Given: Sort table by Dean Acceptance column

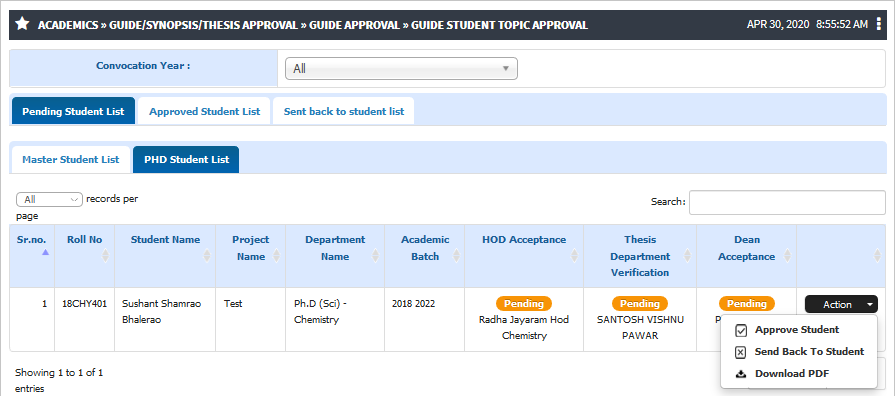Looking at the screenshot, I should click(x=787, y=256).
